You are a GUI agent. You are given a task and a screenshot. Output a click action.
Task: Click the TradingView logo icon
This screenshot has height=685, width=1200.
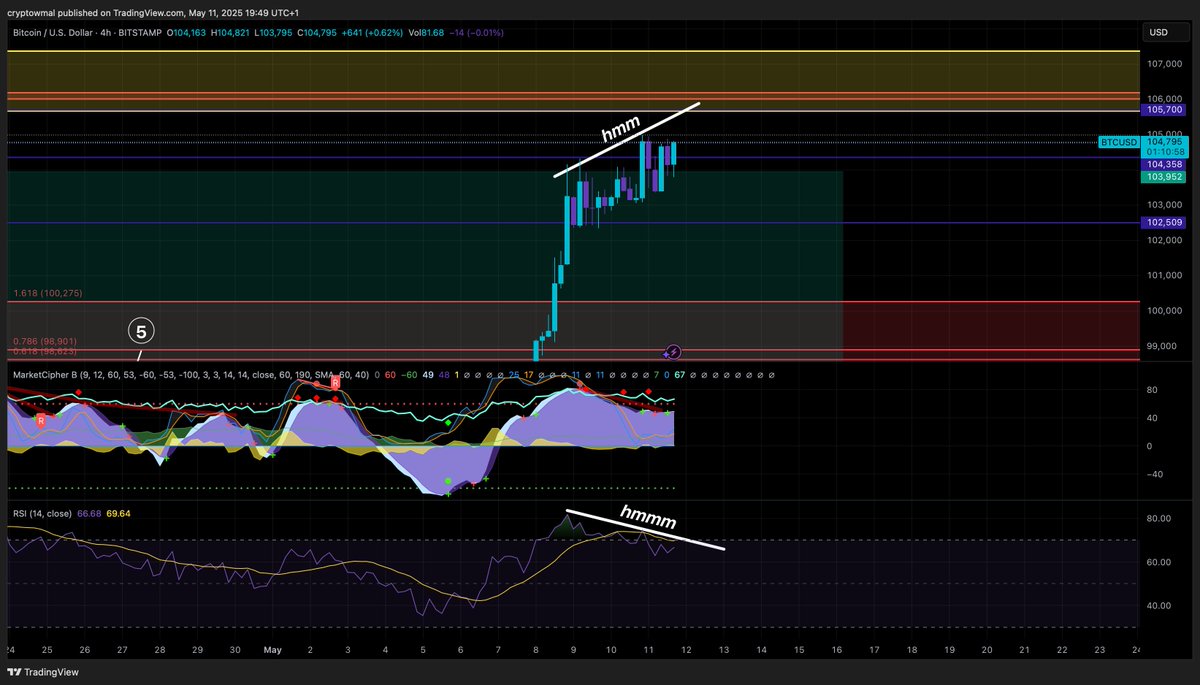pos(14,672)
